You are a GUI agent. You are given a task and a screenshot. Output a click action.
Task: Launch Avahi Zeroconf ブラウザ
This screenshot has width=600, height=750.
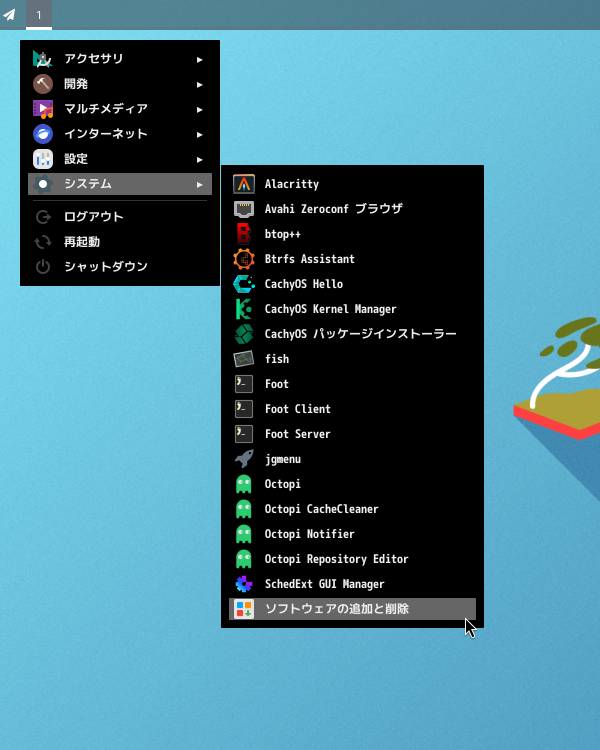tap(352, 209)
